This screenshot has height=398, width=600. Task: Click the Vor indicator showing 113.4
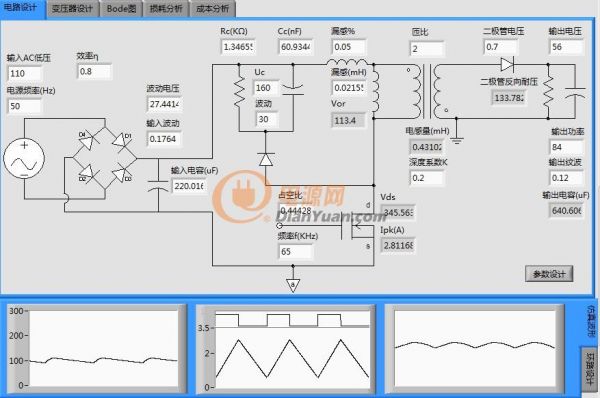click(348, 121)
